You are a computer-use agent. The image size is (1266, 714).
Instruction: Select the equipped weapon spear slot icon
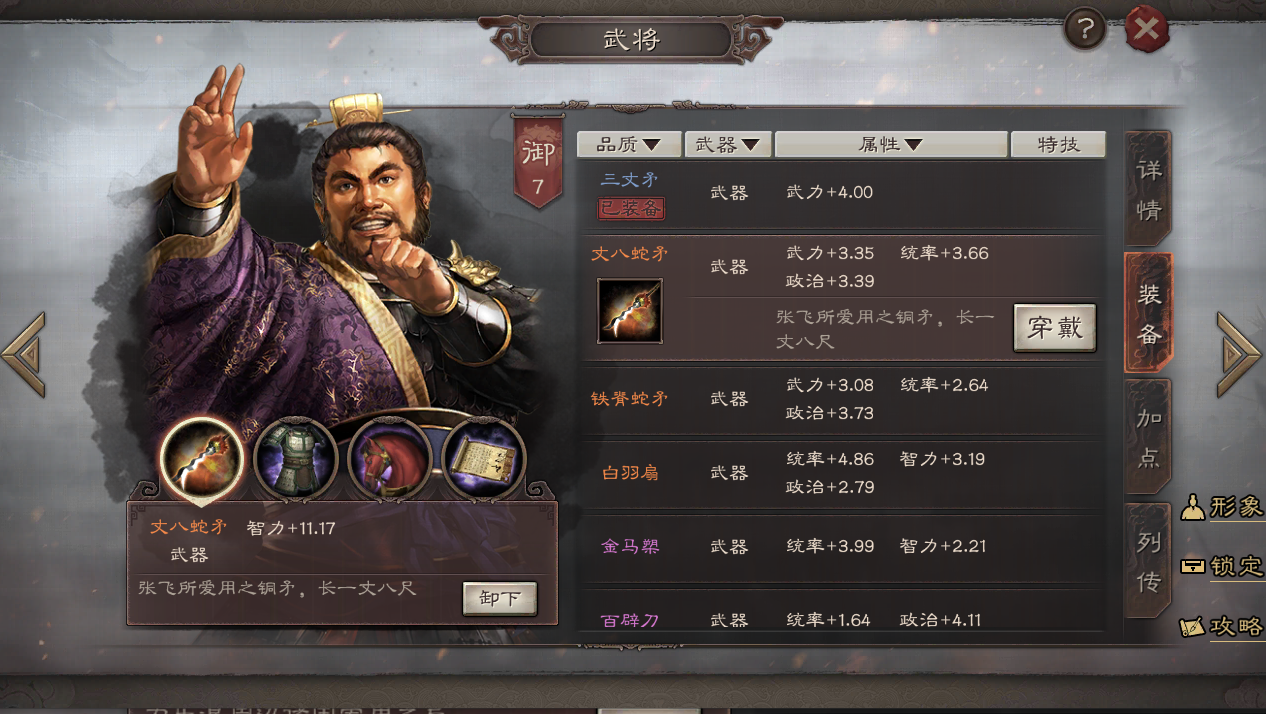point(202,459)
